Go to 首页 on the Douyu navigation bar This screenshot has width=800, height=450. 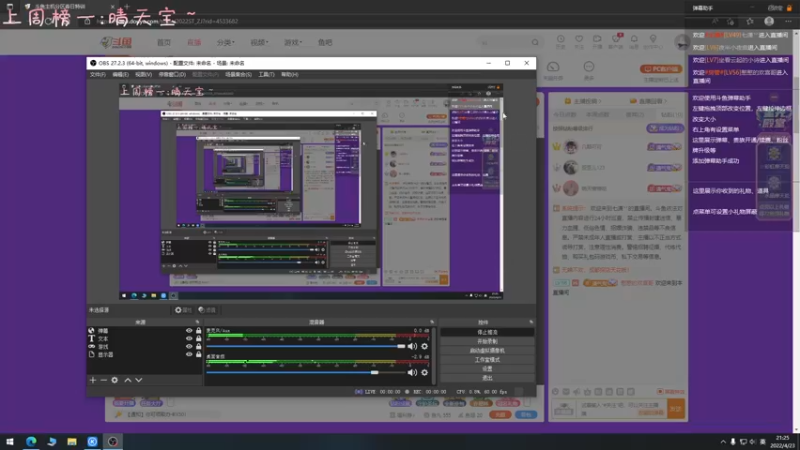point(164,42)
